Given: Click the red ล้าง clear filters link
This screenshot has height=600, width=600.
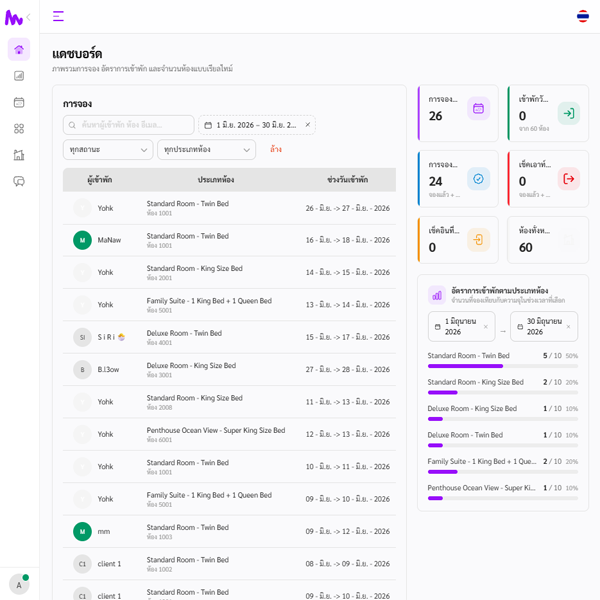Looking at the screenshot, I should pyautogui.click(x=276, y=149).
